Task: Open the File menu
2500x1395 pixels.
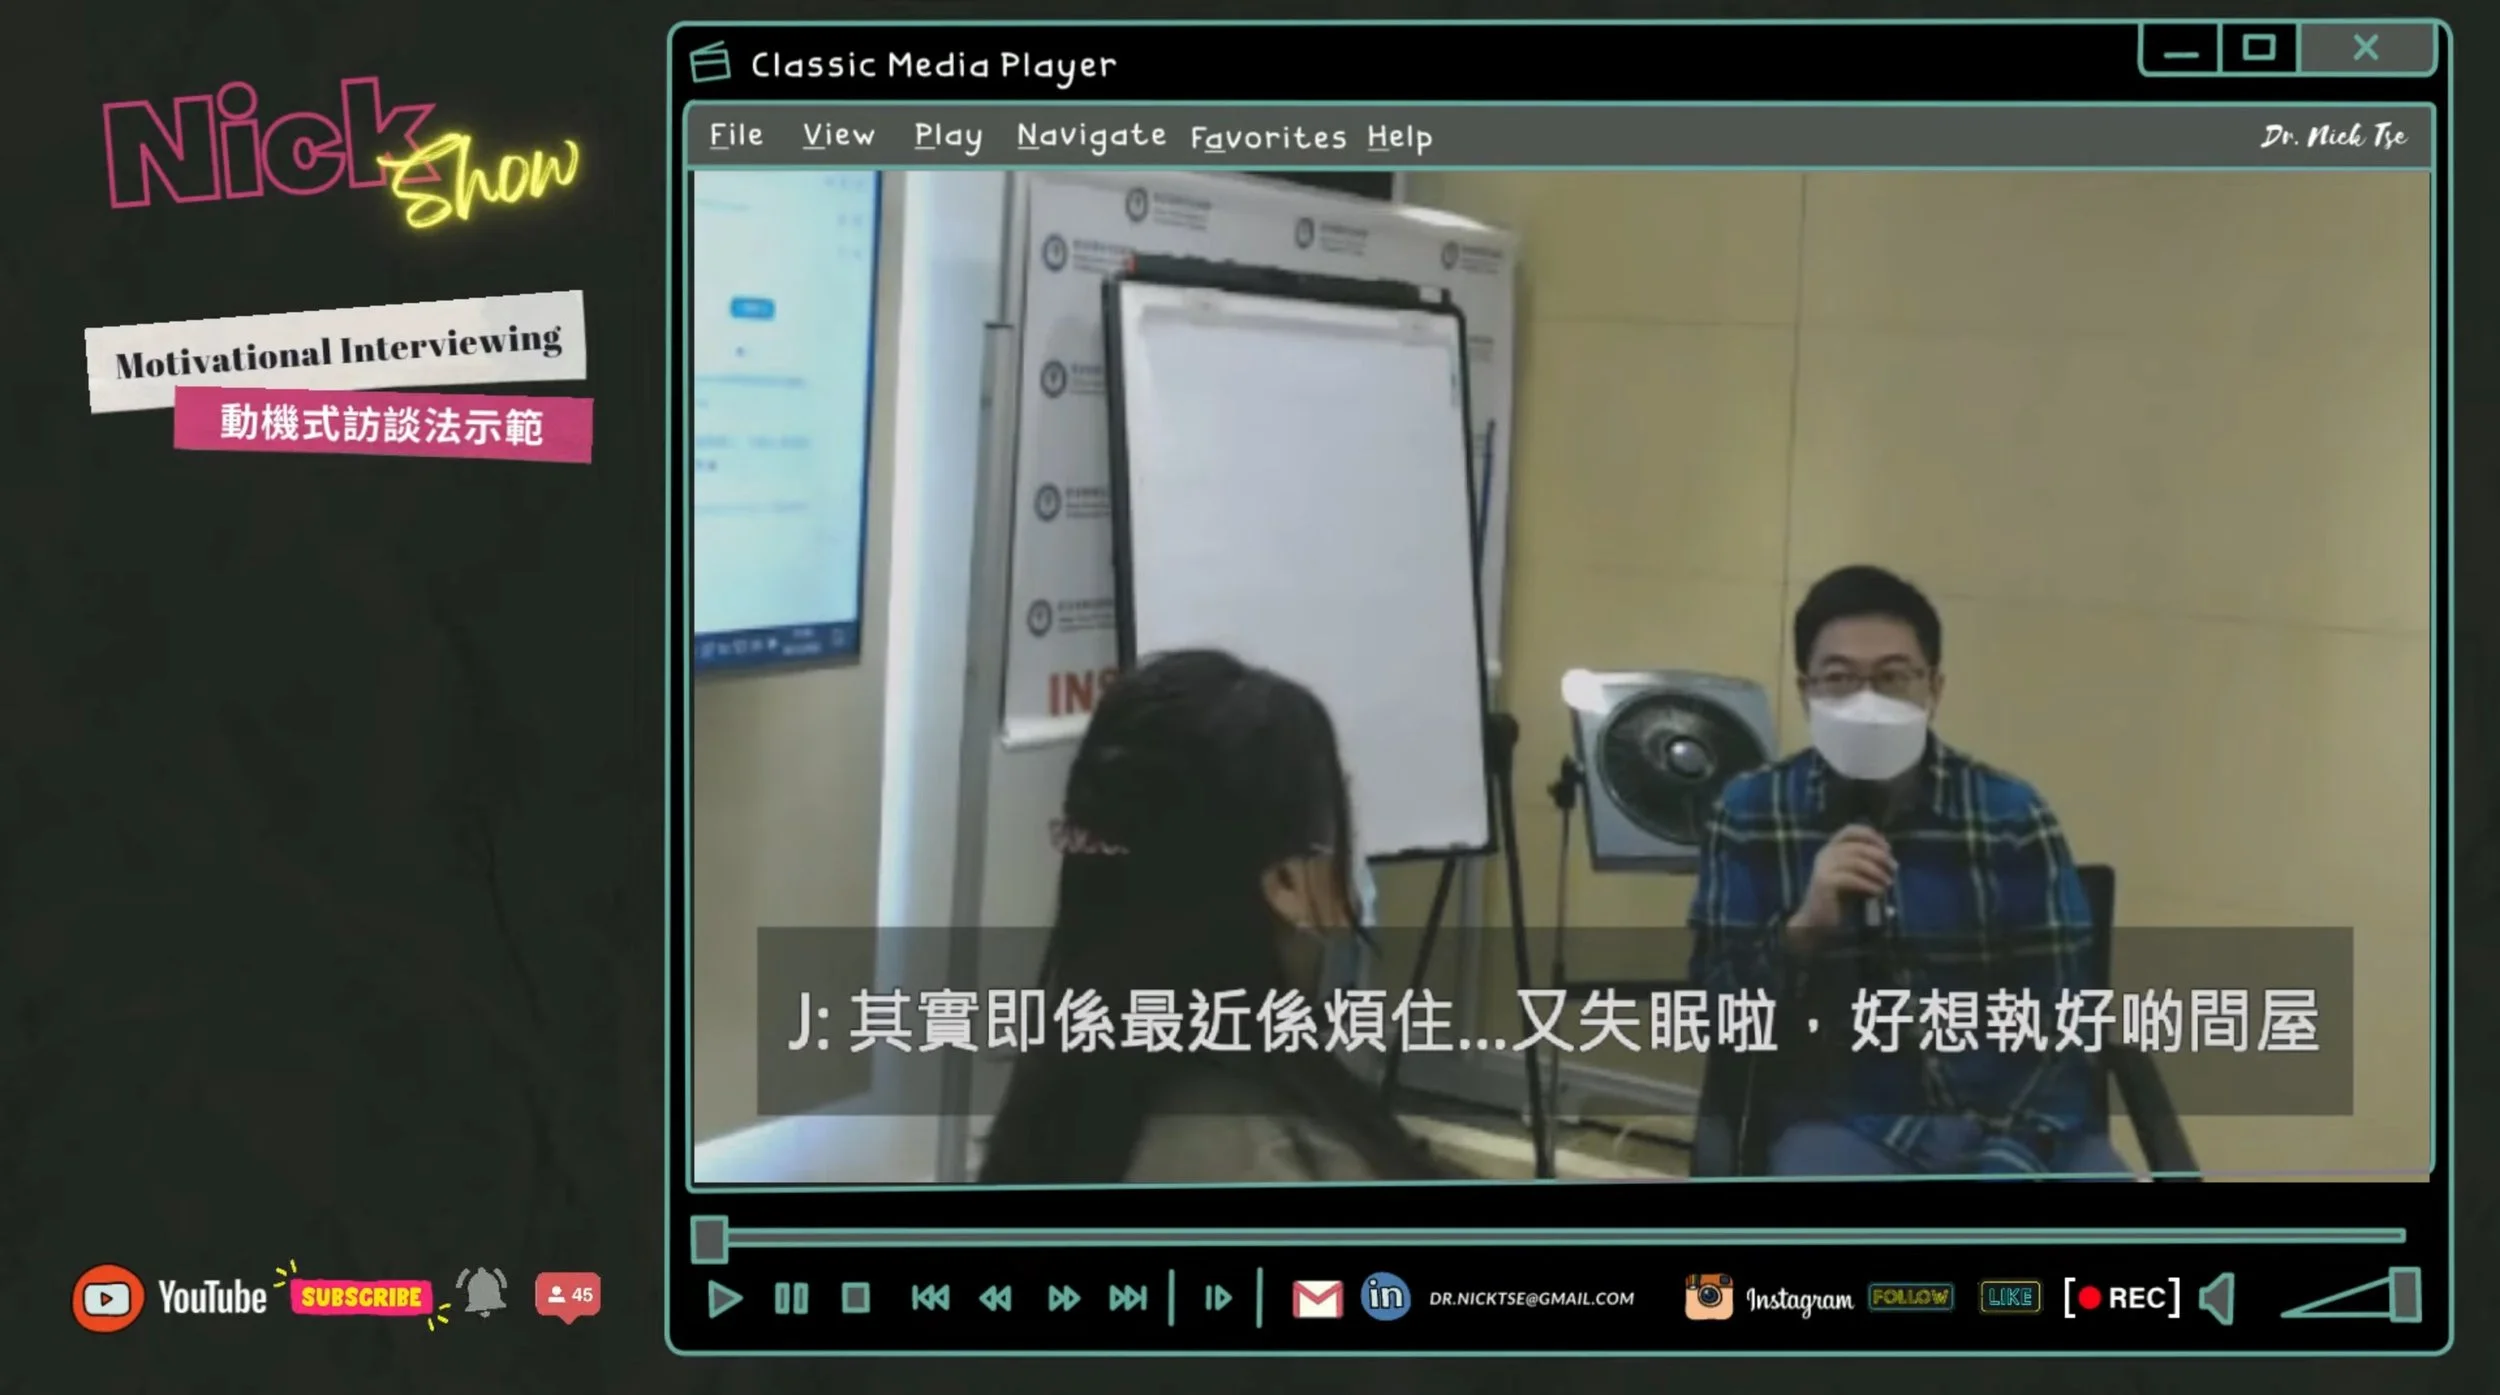Action: (736, 135)
